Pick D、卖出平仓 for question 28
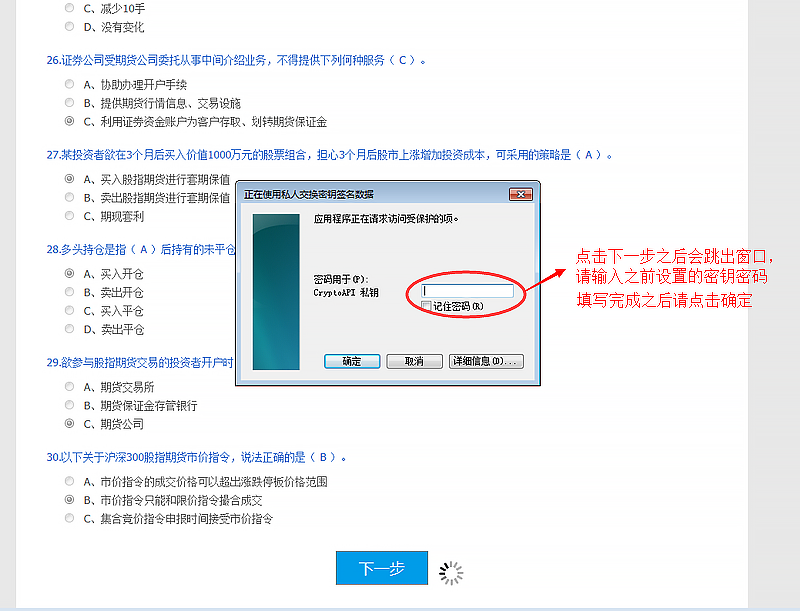This screenshot has width=800, height=611. [x=69, y=329]
